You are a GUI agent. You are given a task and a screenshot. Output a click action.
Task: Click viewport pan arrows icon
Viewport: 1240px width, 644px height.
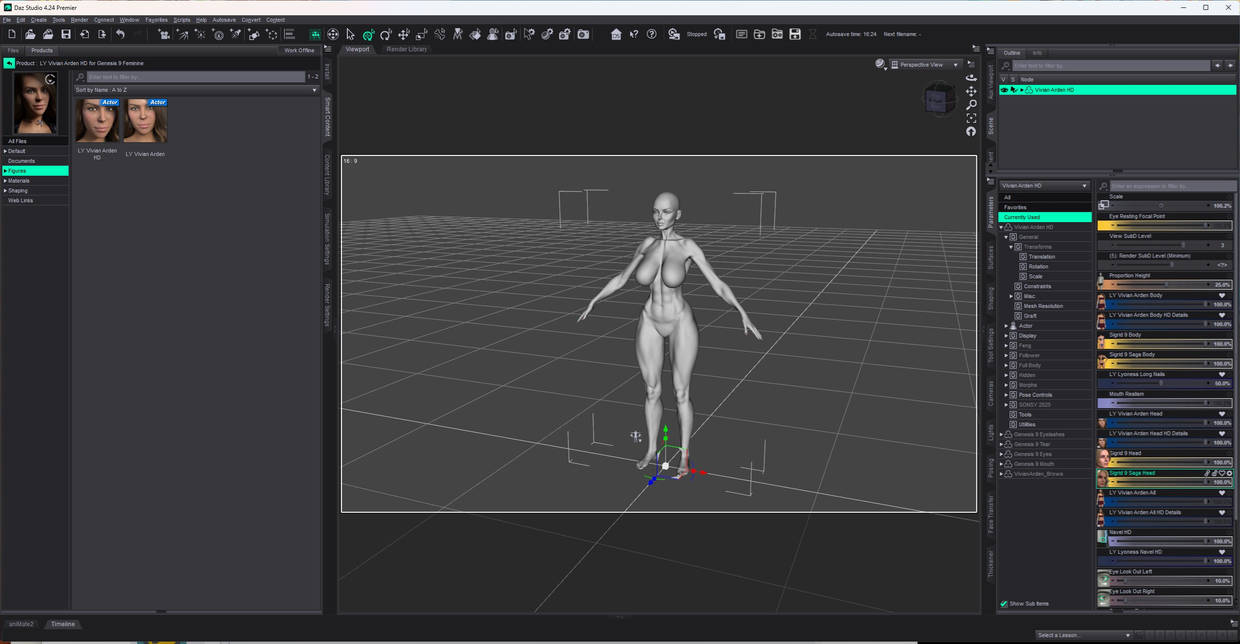[x=971, y=91]
